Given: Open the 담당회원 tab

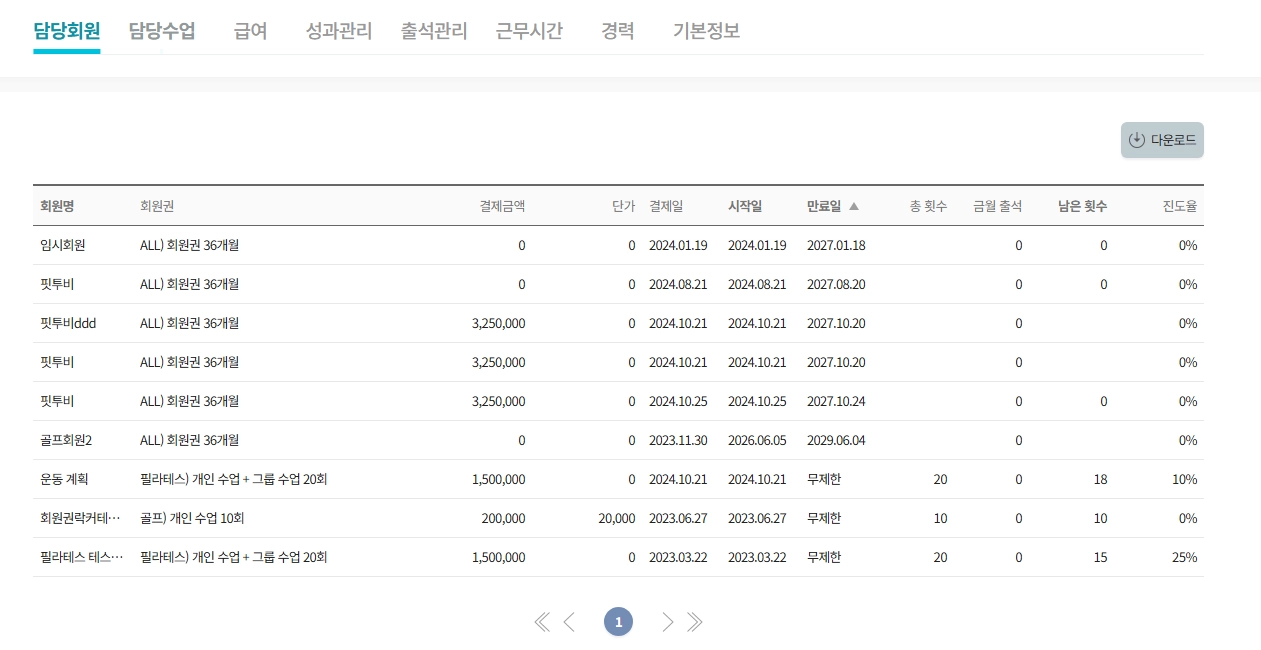Looking at the screenshot, I should [x=67, y=31].
